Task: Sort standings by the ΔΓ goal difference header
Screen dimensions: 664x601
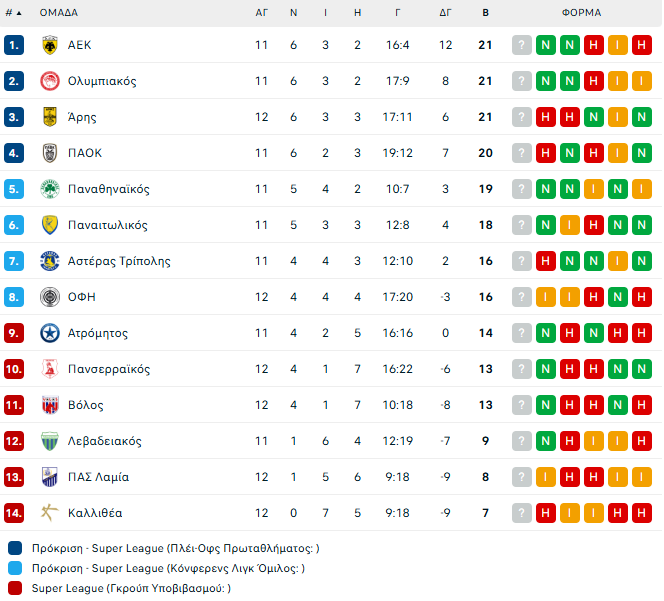Action: click(x=446, y=13)
